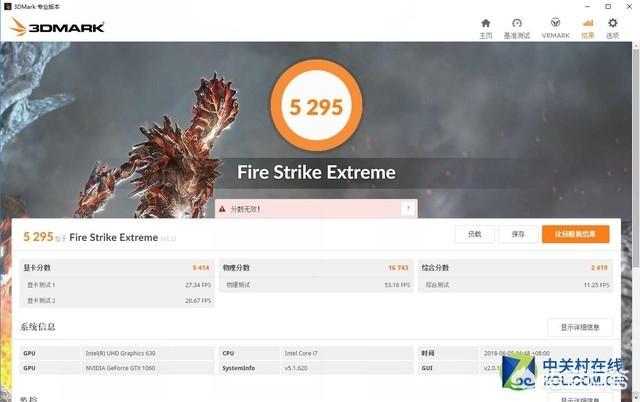640x402 pixels.
Task: Click the Fire Strike Extreme banner title
Action: tap(316, 172)
